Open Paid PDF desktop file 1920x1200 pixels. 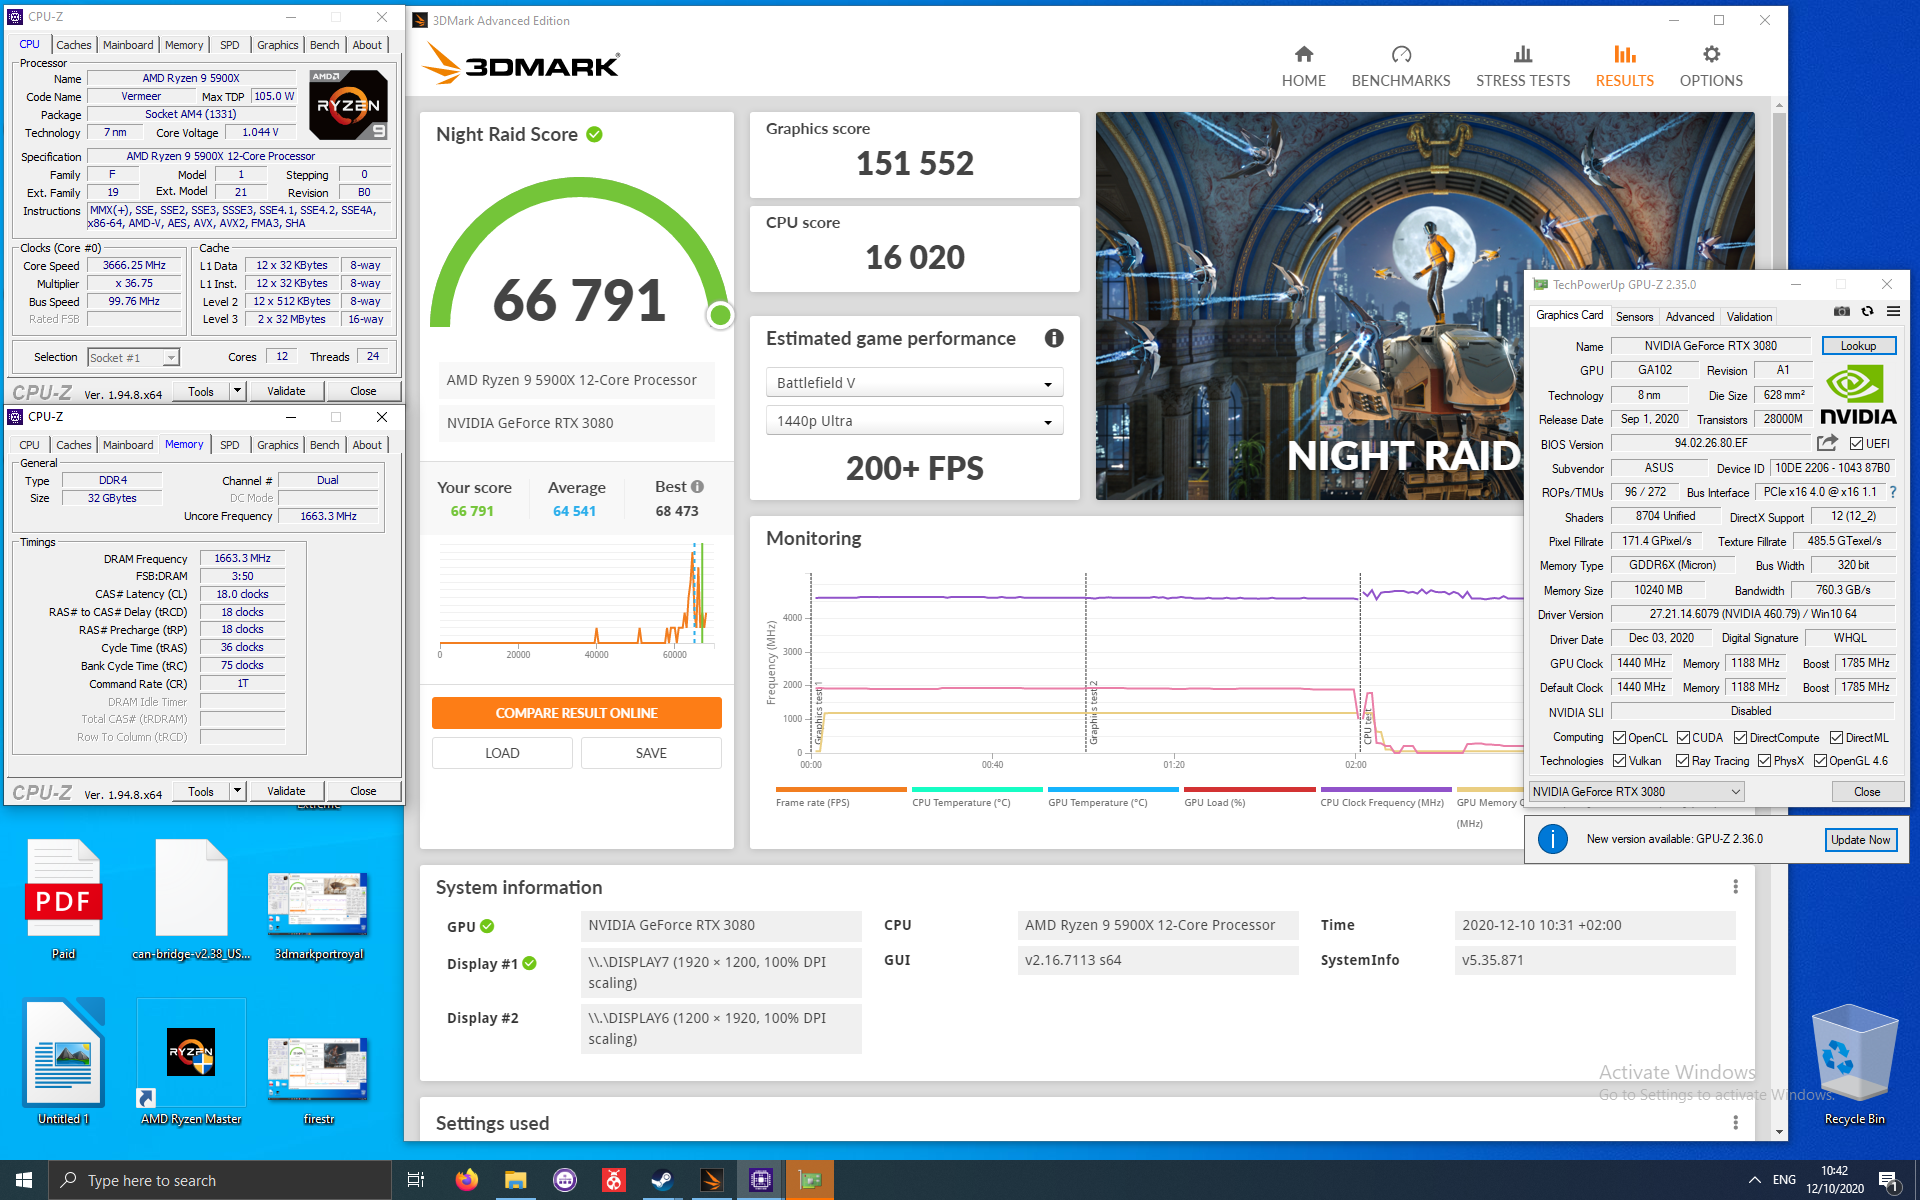[63, 899]
